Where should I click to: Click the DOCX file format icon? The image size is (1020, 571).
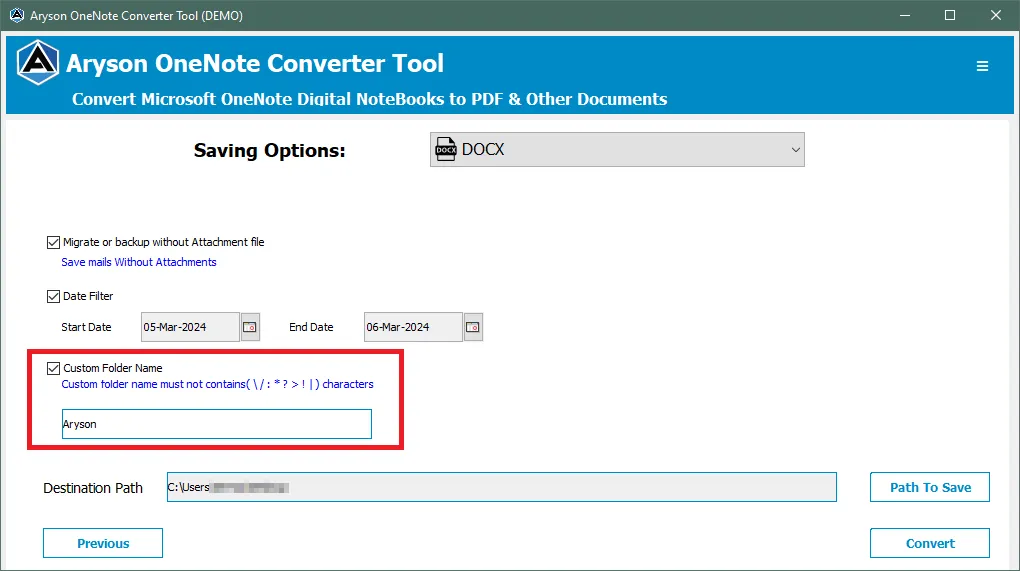[x=446, y=150]
